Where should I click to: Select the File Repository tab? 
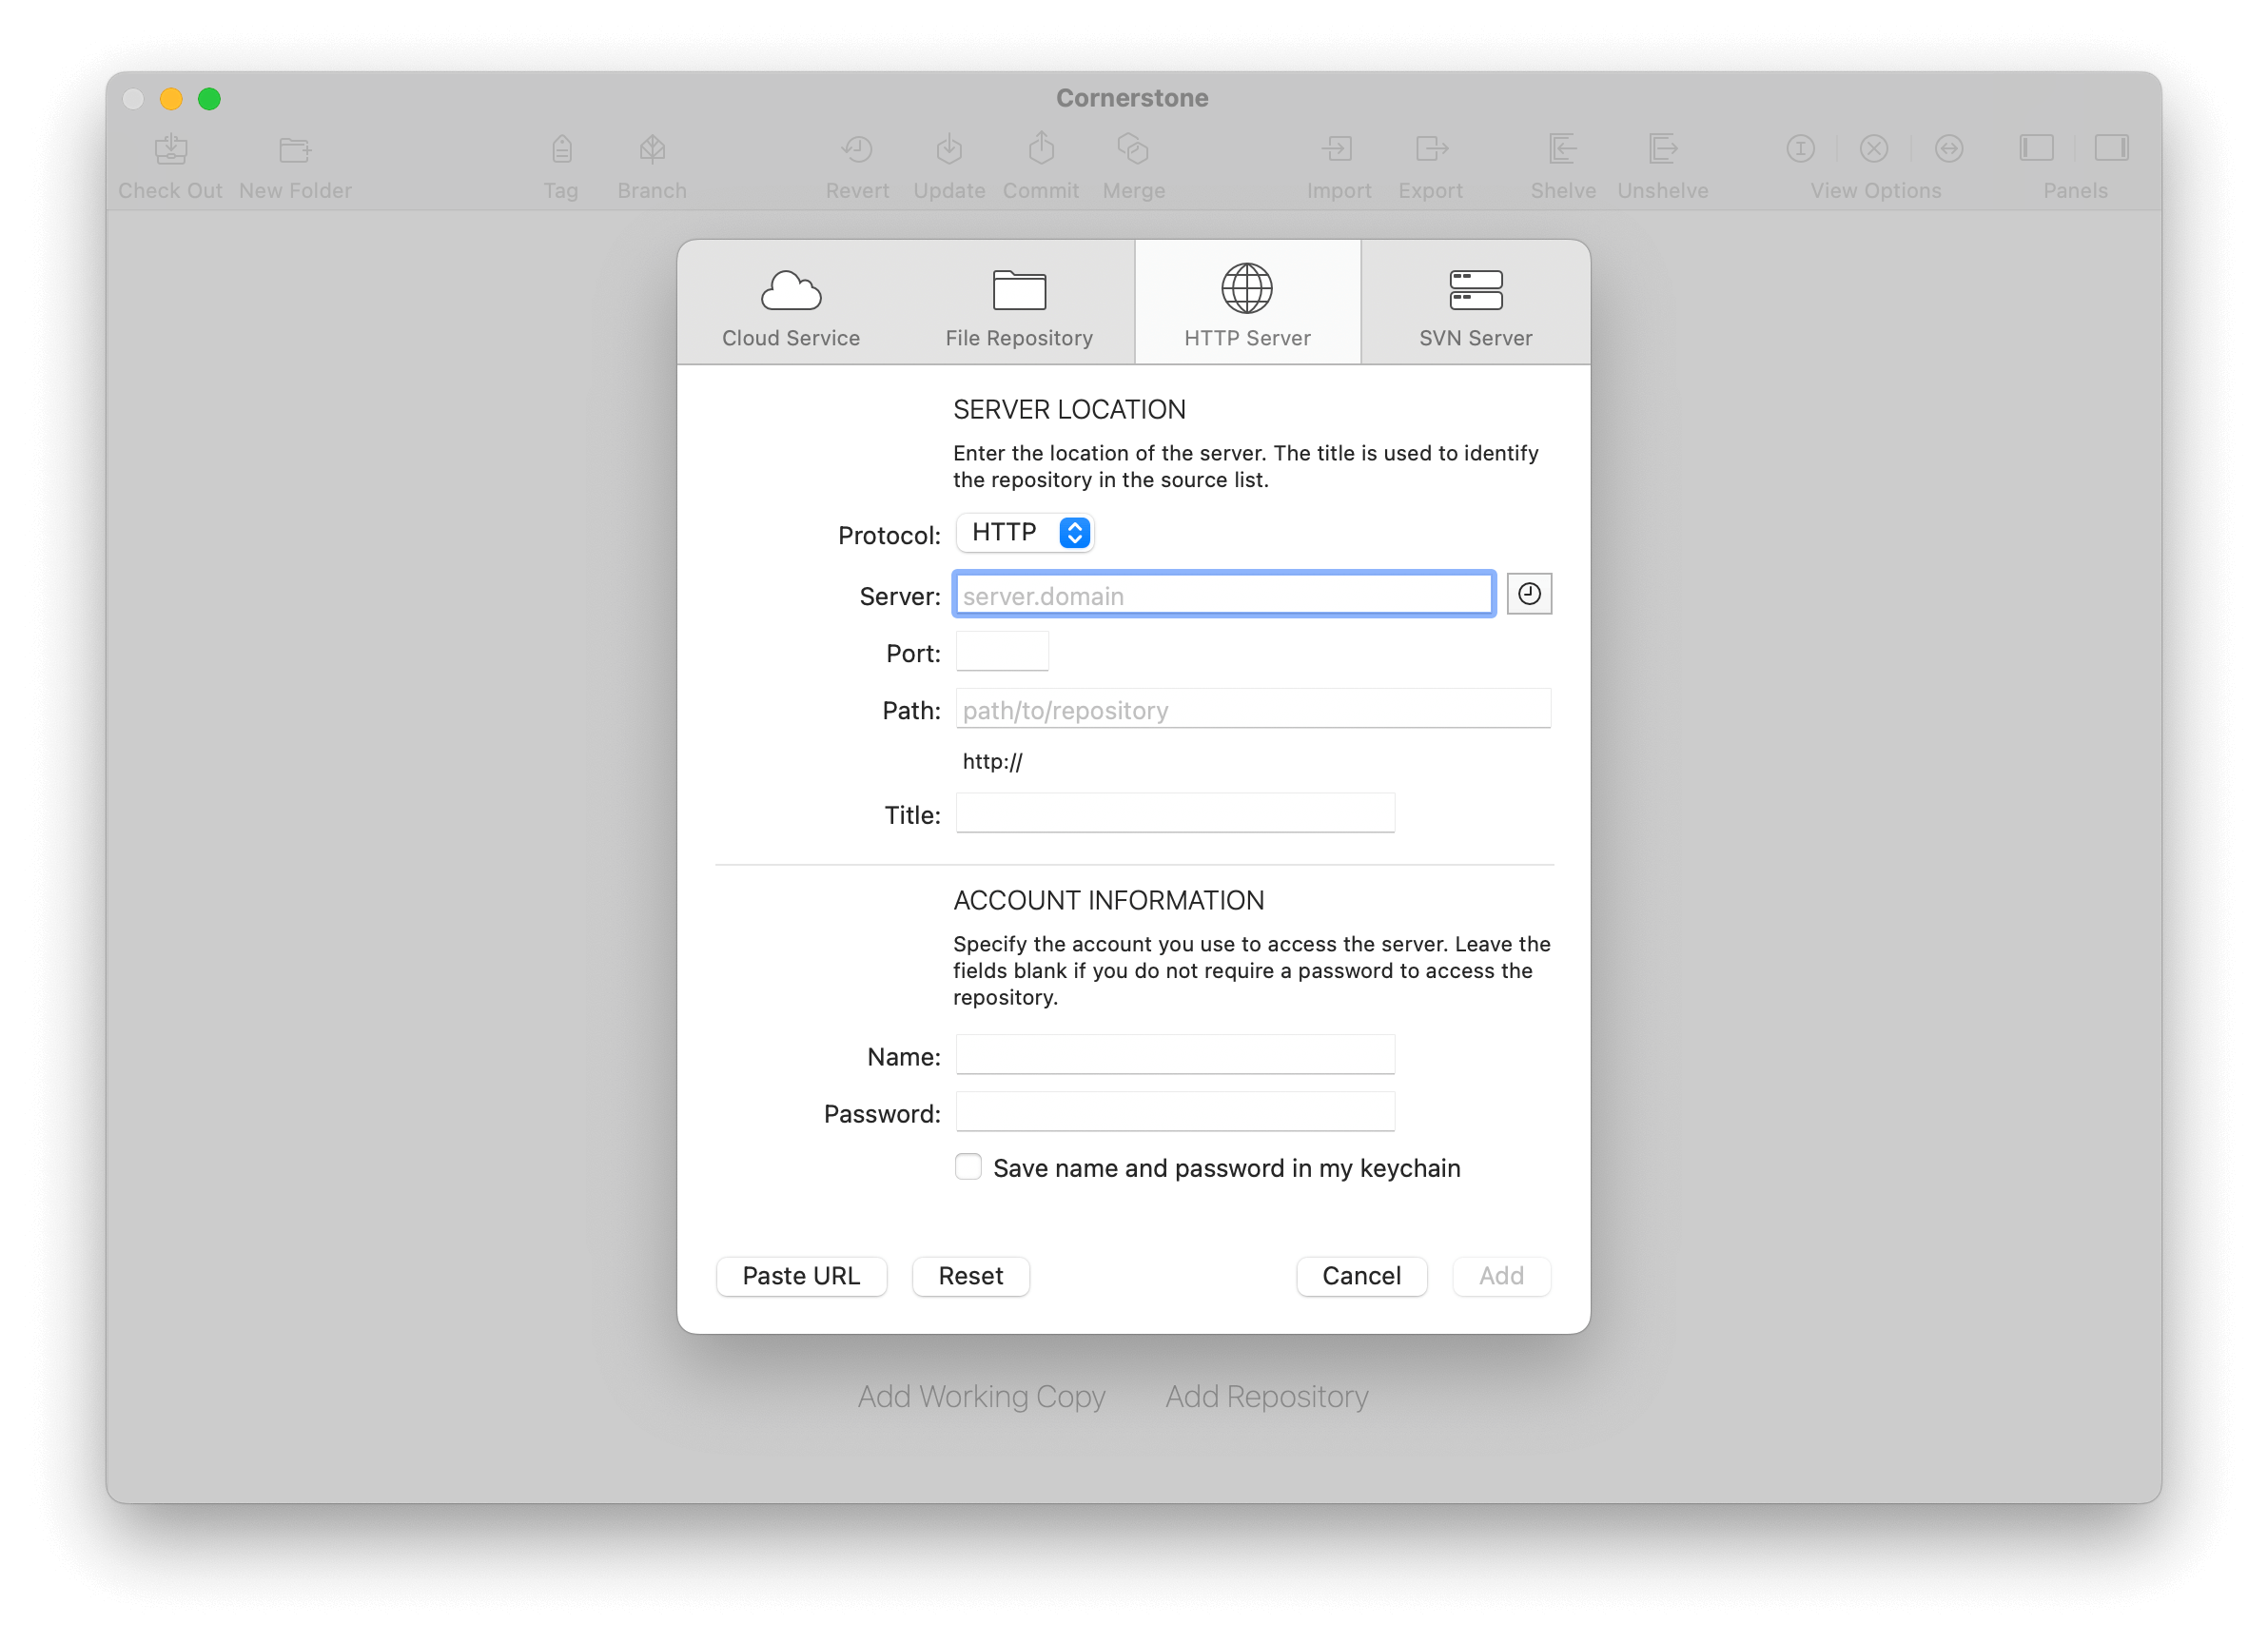1018,301
